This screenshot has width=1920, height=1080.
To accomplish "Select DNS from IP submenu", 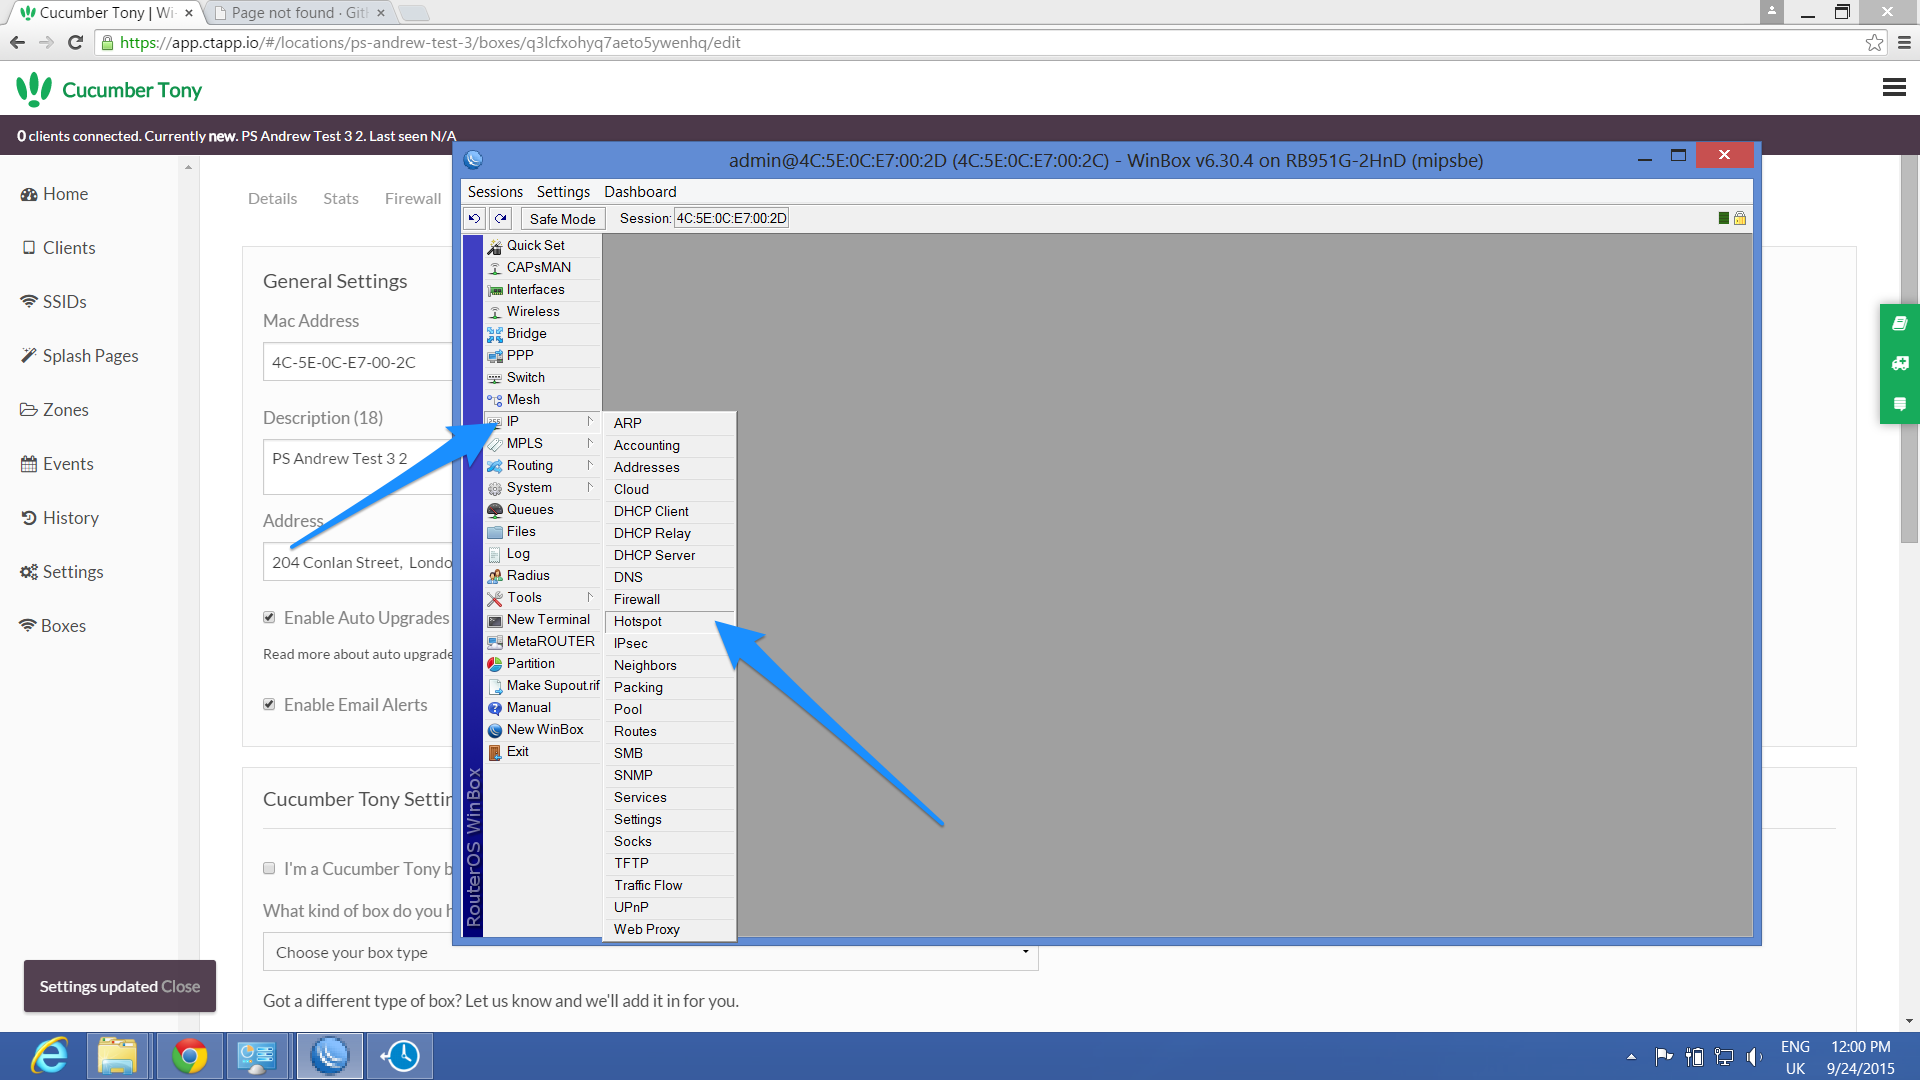I will 670,577.
